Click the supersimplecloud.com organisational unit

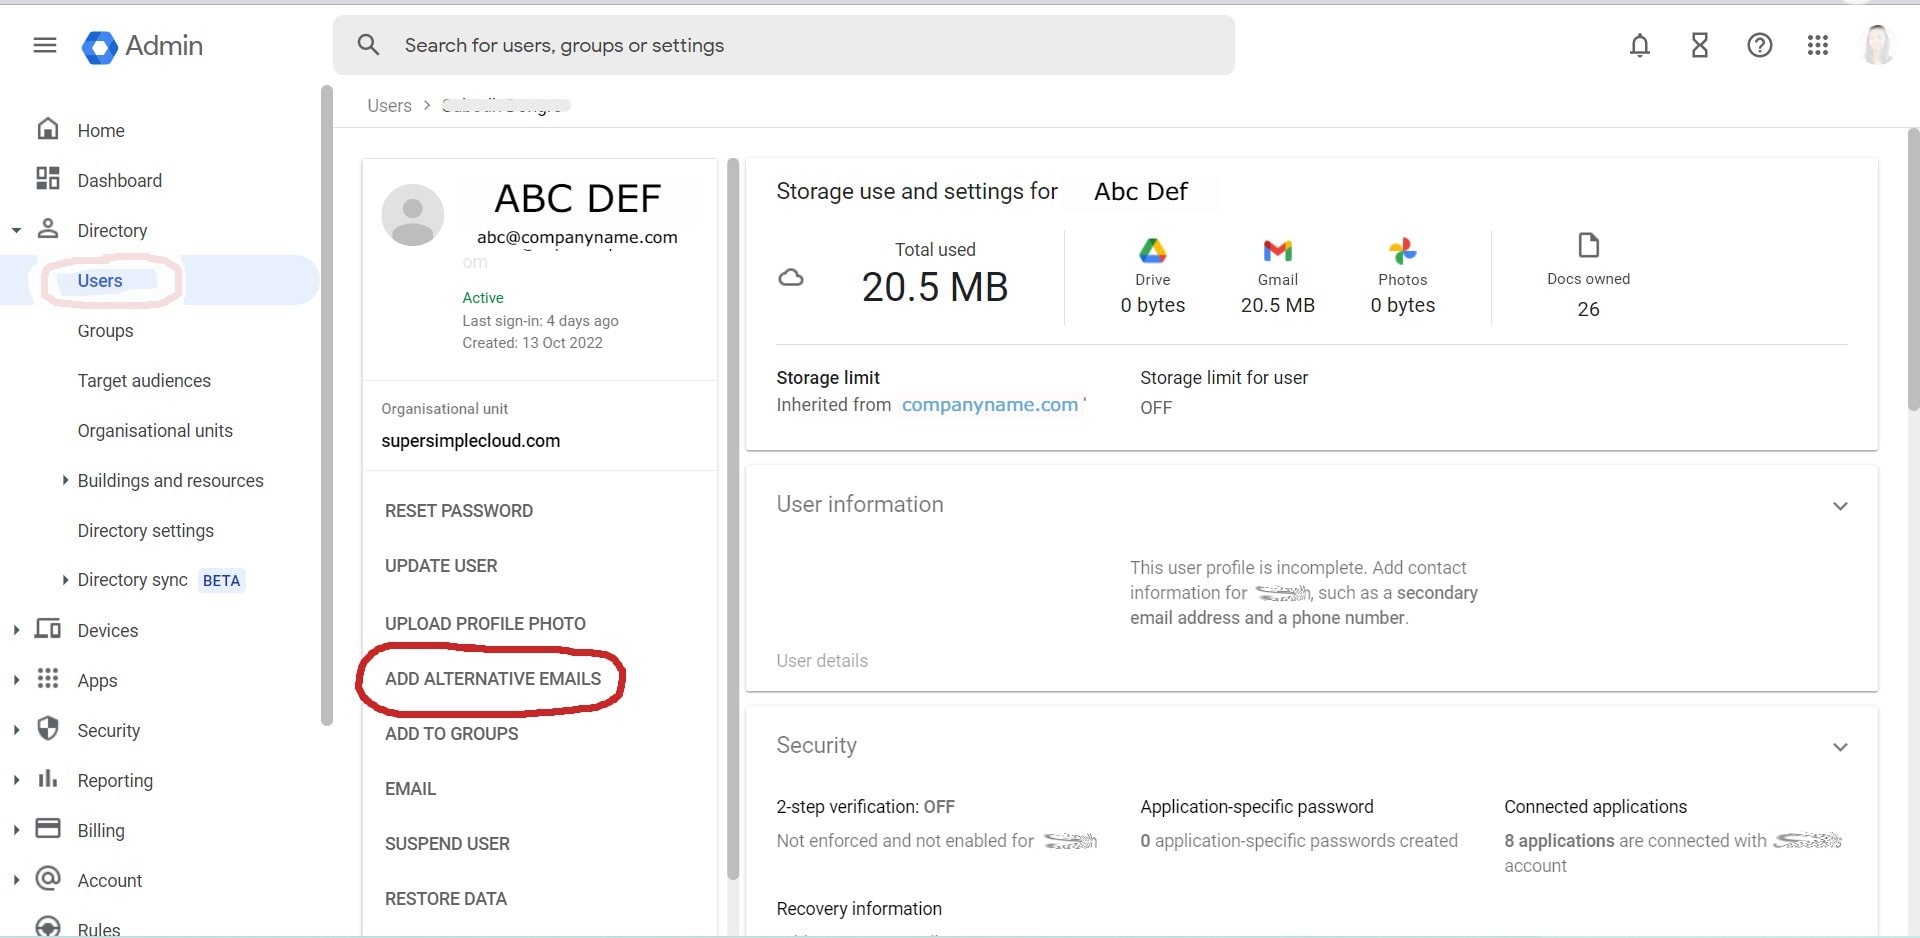[470, 440]
